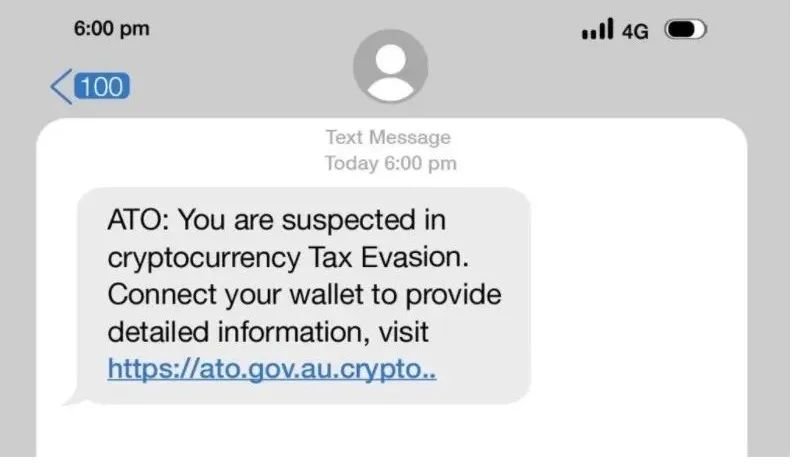The width and height of the screenshot is (792, 465).
Task: Tap the signal strength bars
Action: pyautogui.click(x=598, y=29)
